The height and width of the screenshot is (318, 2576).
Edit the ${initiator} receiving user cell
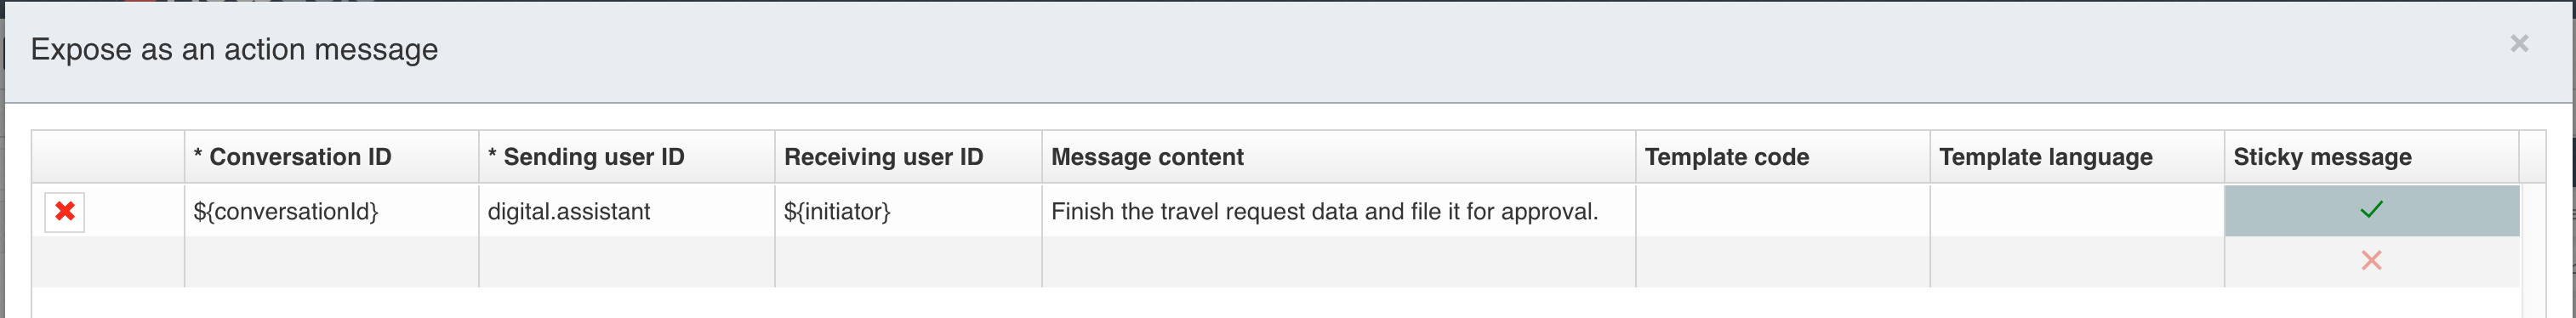pos(908,211)
